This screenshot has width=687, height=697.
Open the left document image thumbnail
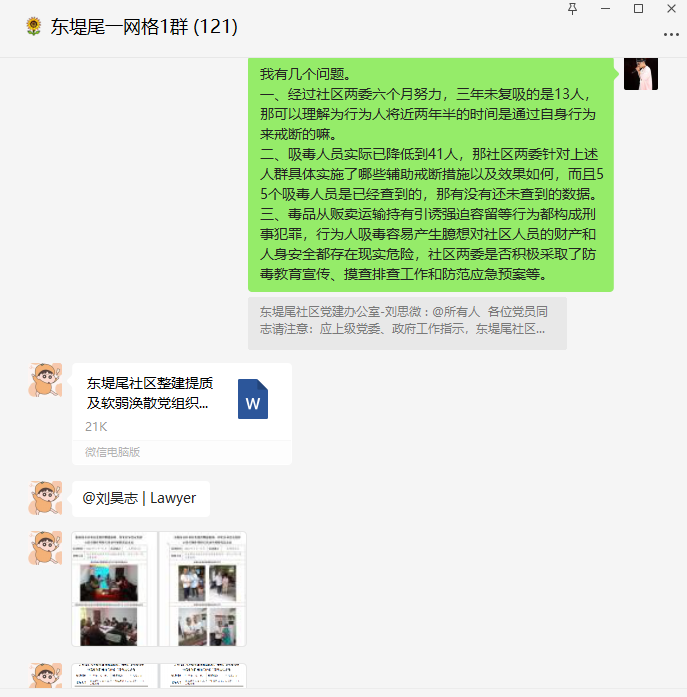tap(115, 589)
